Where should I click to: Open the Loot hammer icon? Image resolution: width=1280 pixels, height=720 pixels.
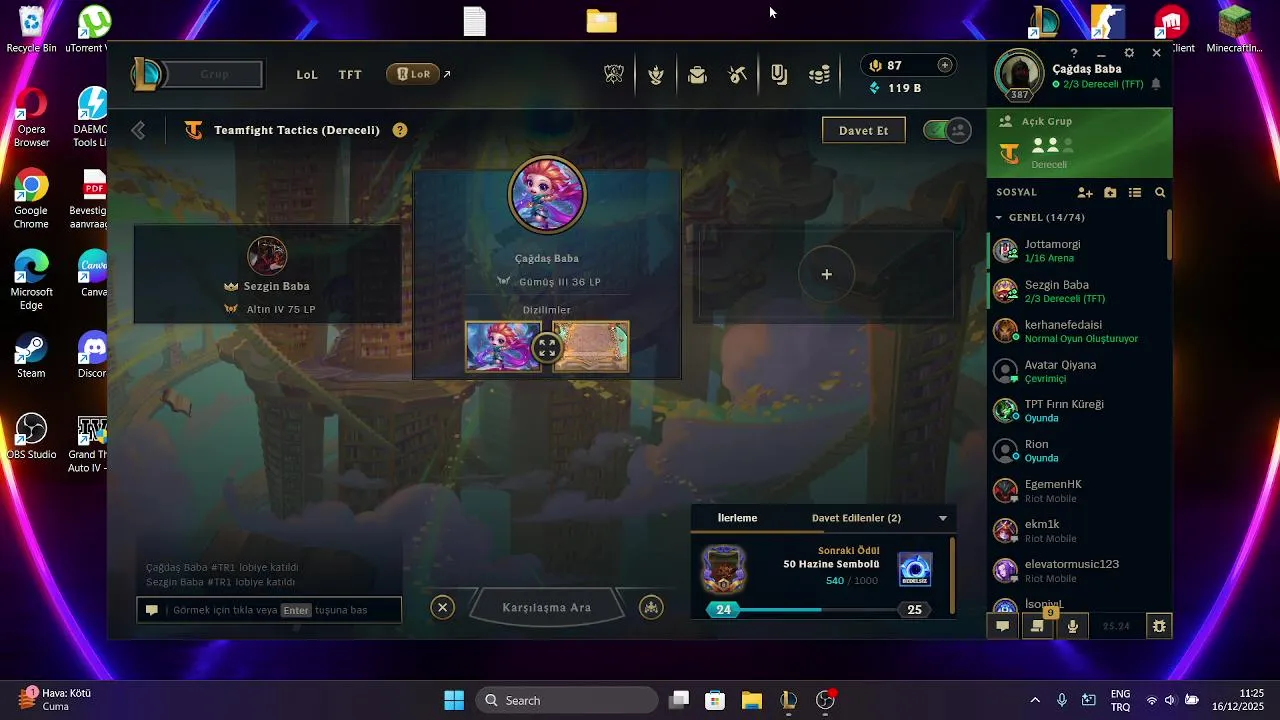click(738, 74)
